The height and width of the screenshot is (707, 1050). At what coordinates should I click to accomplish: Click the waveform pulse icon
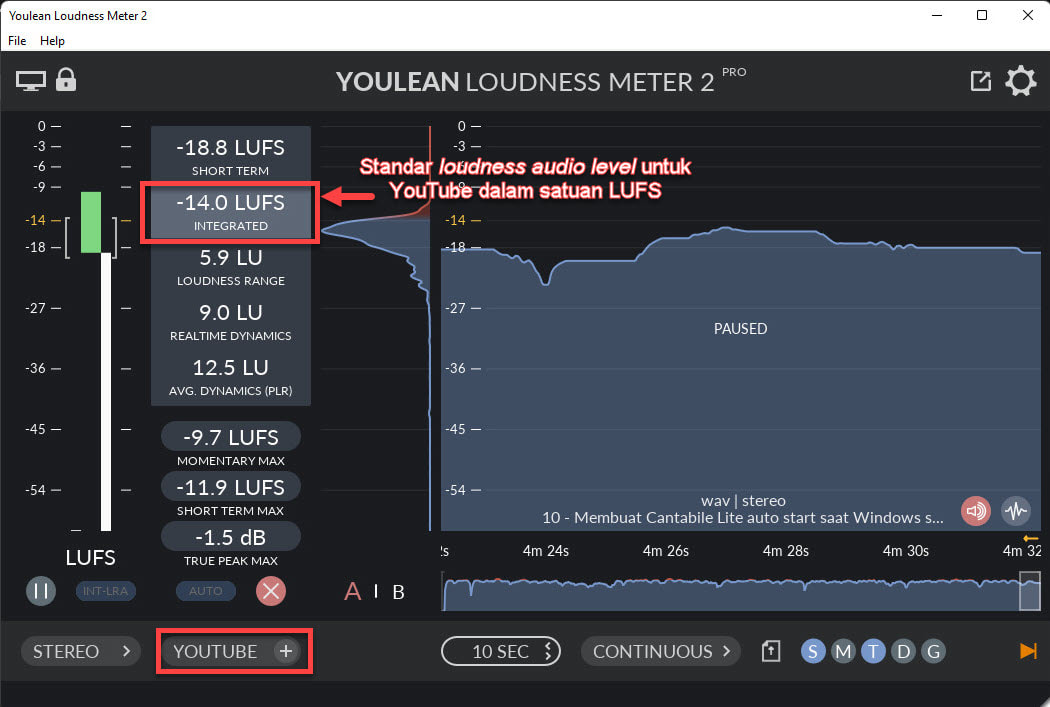point(1016,511)
